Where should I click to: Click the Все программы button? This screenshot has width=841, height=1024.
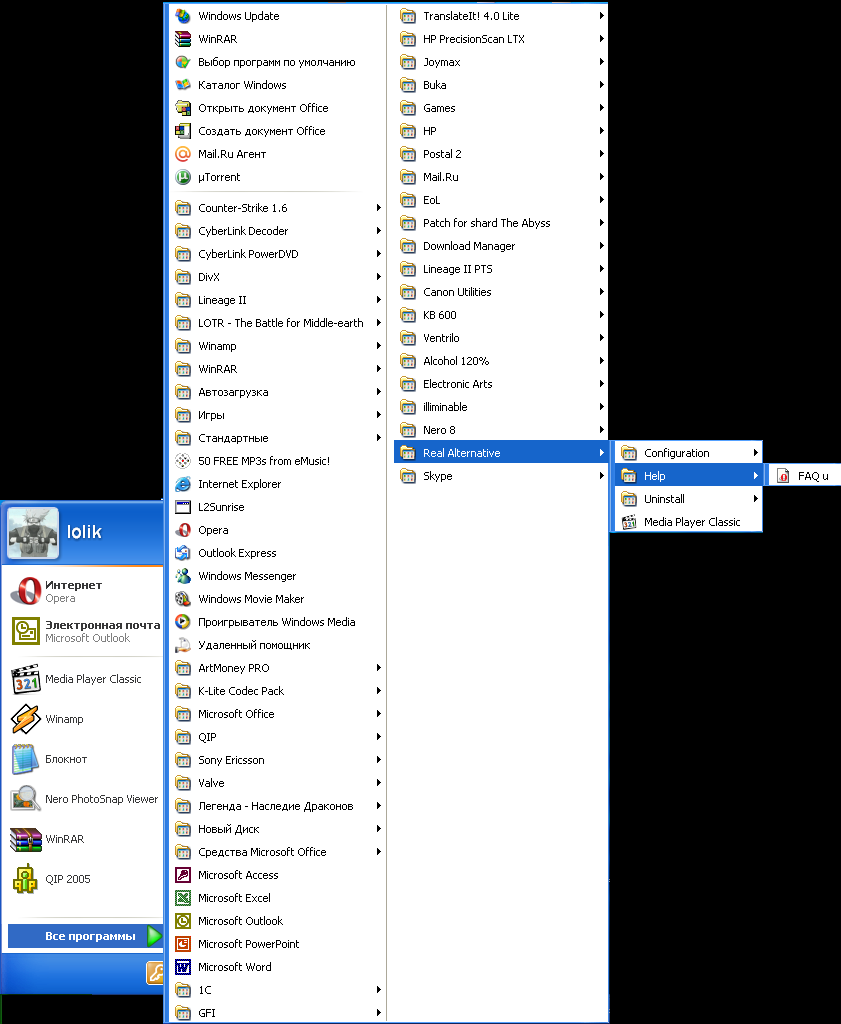pos(85,936)
